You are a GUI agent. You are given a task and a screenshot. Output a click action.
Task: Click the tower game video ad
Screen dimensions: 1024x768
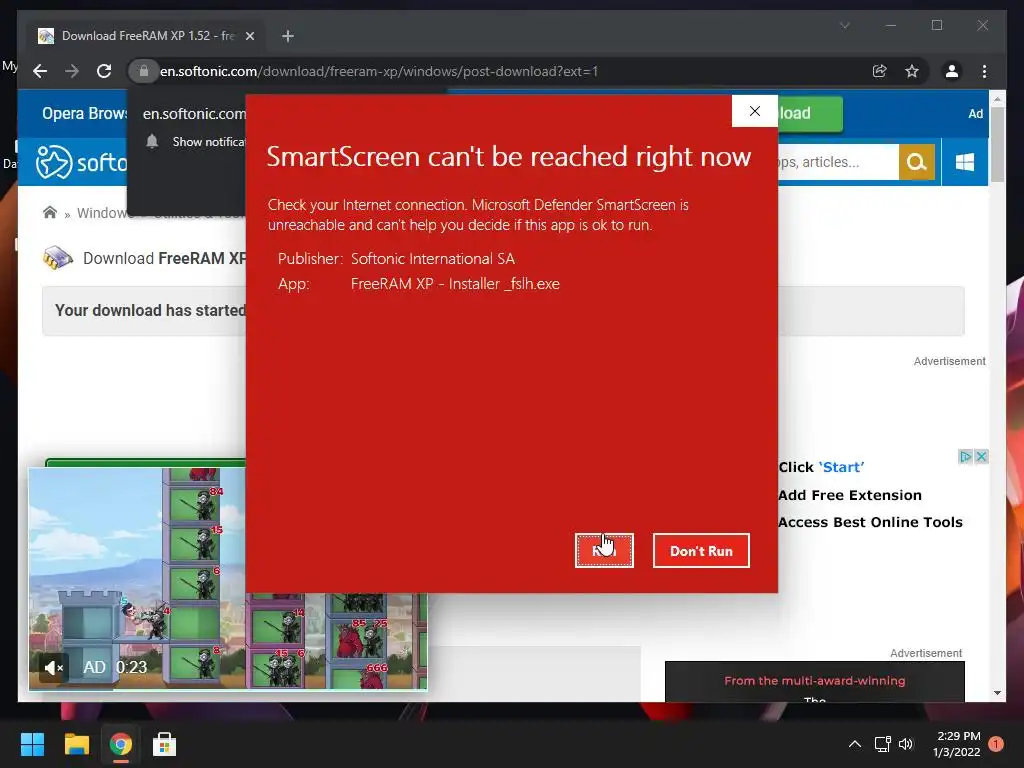click(x=228, y=579)
